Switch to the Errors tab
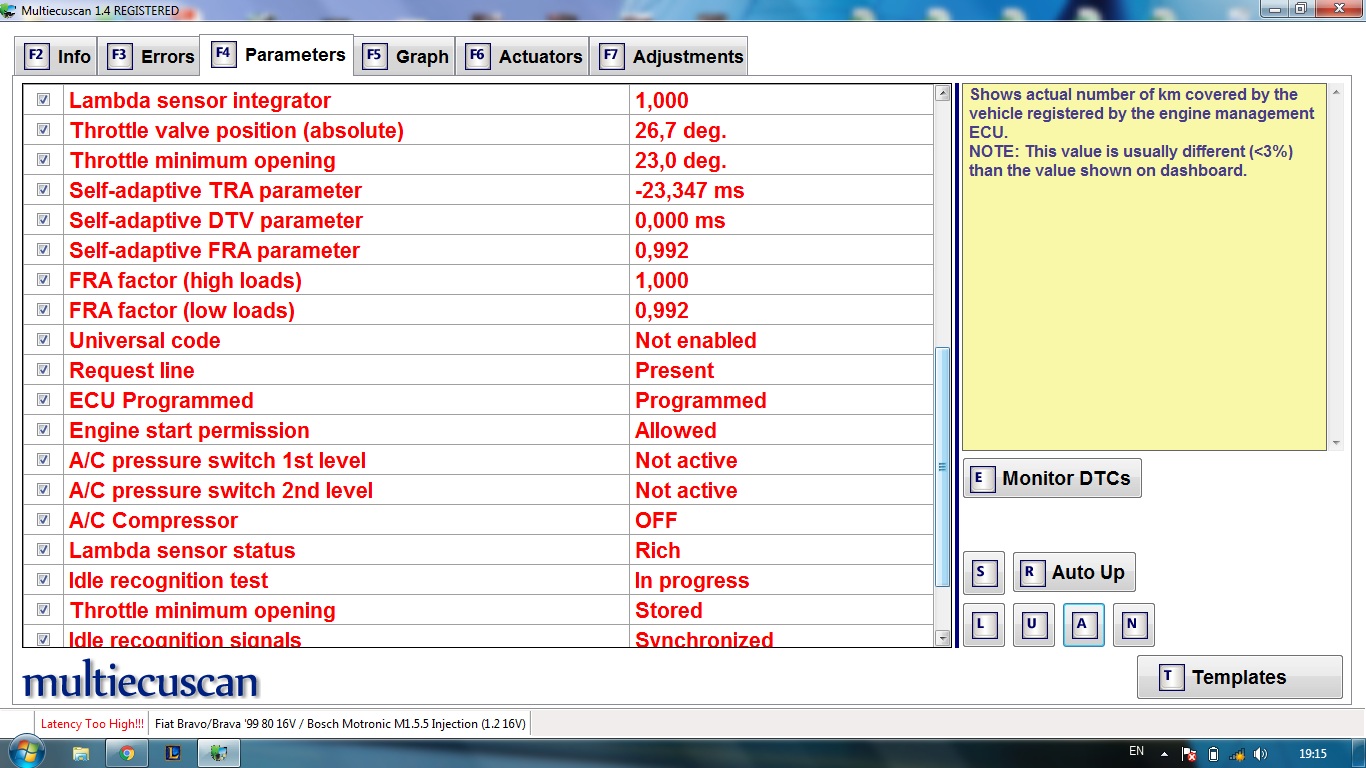 pyautogui.click(x=152, y=56)
